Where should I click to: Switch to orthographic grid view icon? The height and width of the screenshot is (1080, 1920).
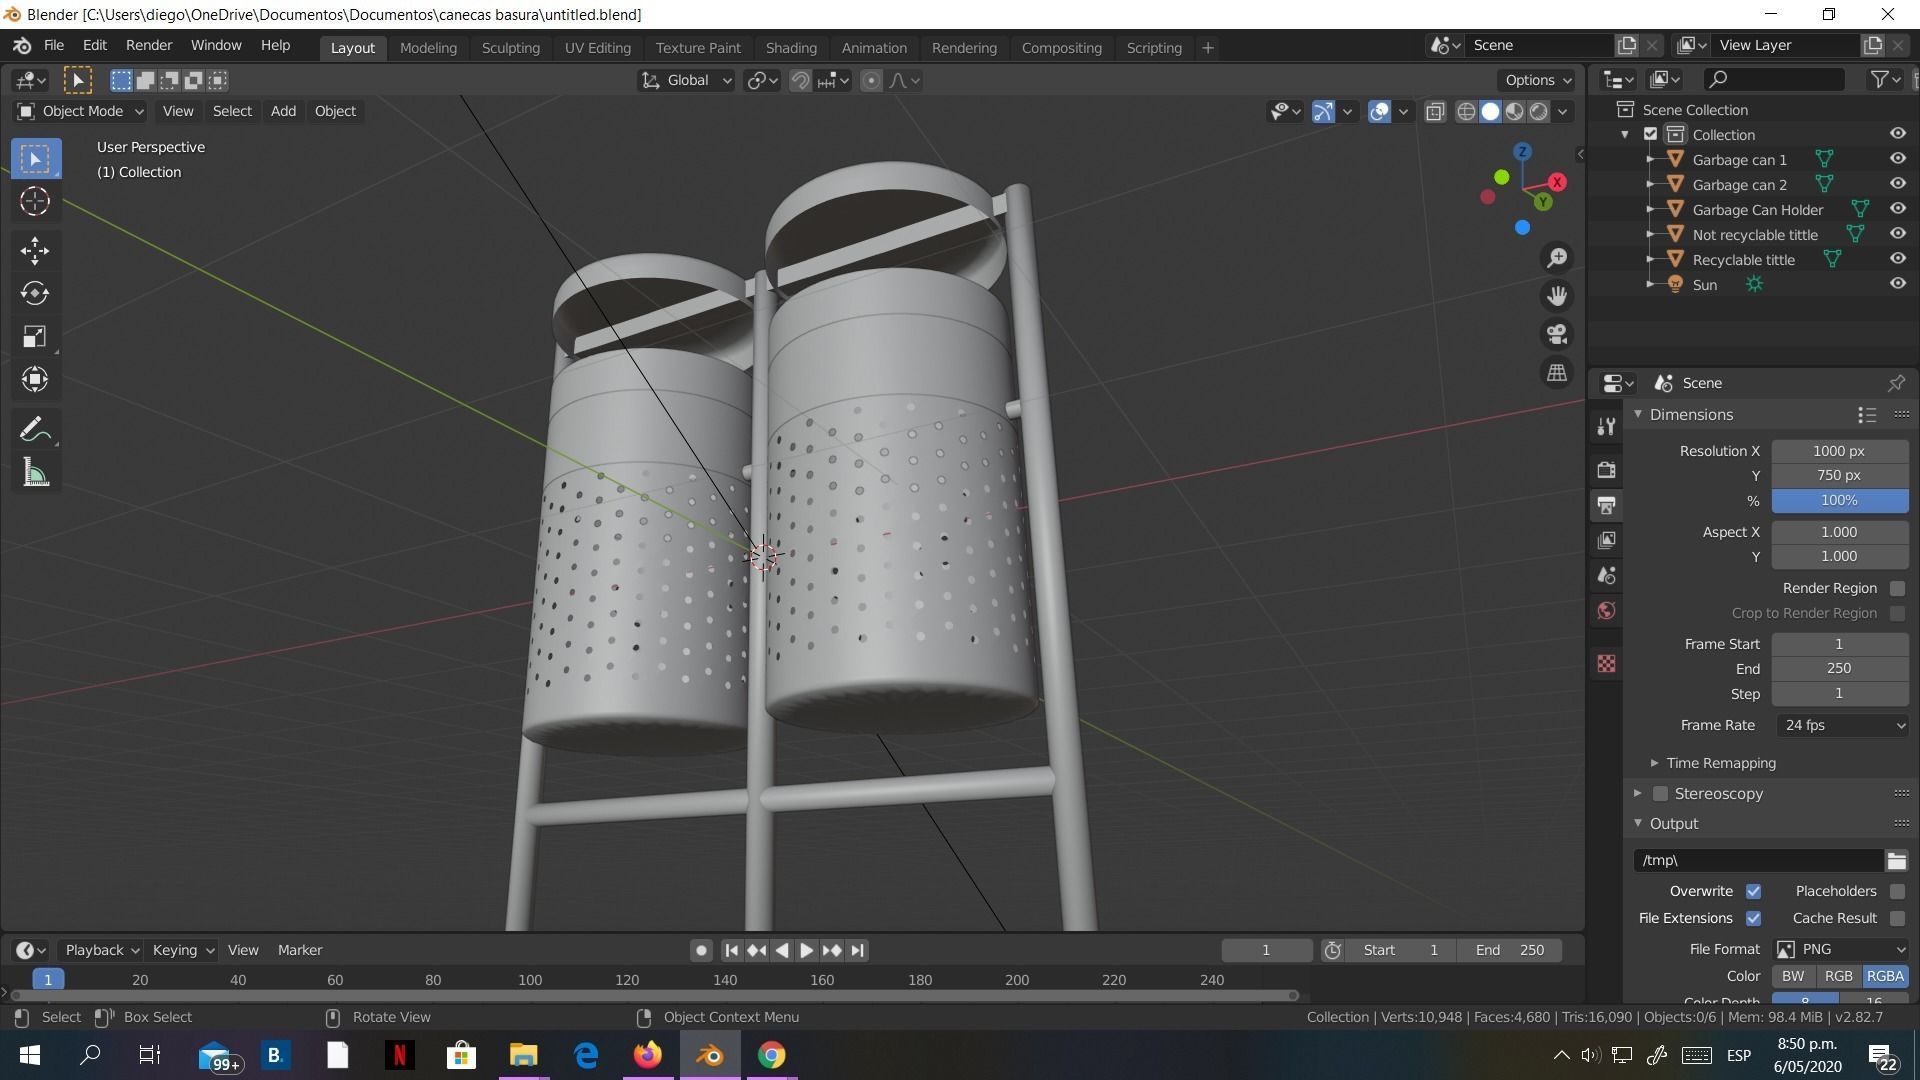(1557, 372)
